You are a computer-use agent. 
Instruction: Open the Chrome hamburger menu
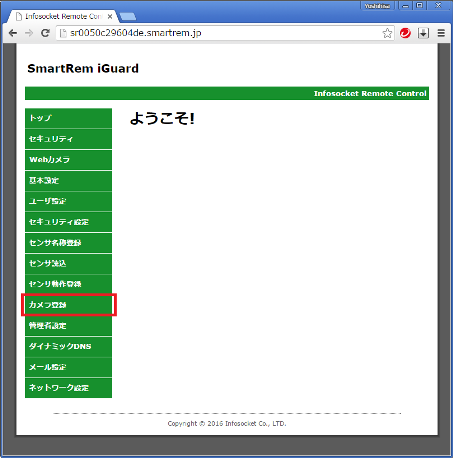pyautogui.click(x=441, y=33)
